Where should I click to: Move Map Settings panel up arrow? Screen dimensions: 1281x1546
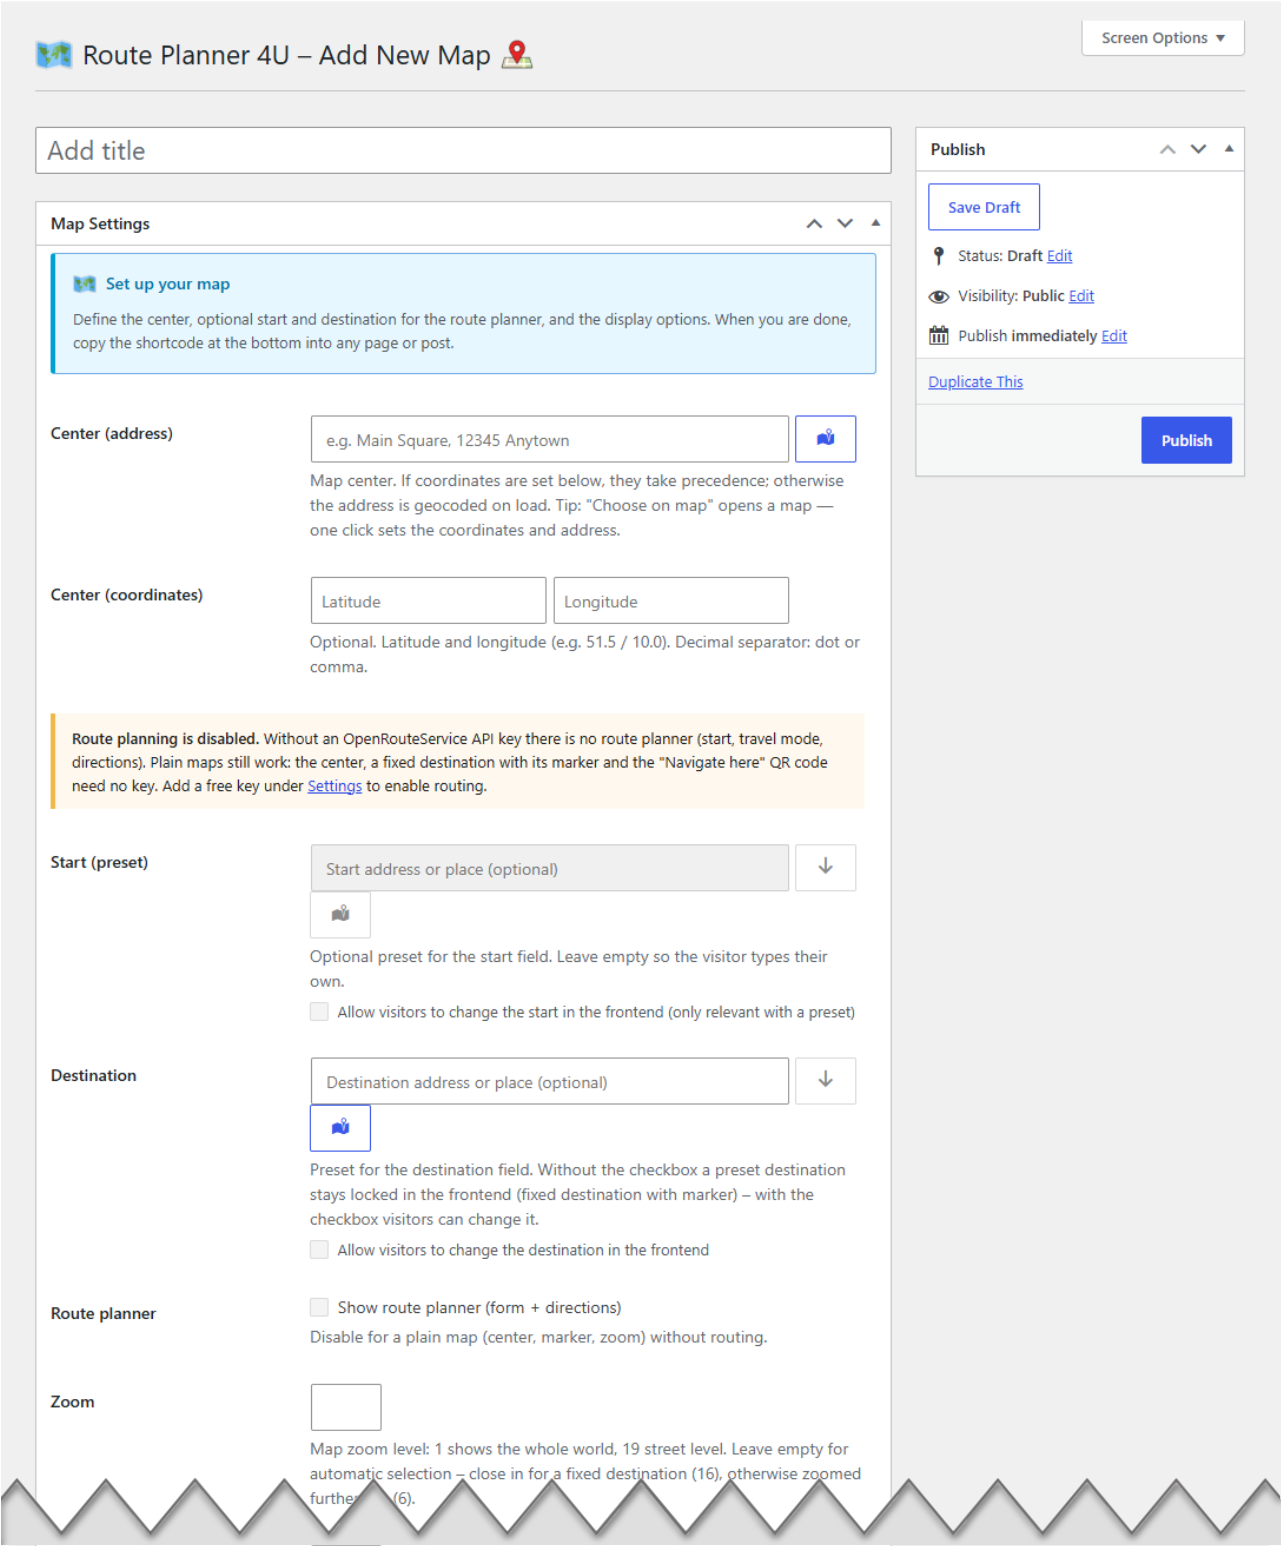coord(814,224)
